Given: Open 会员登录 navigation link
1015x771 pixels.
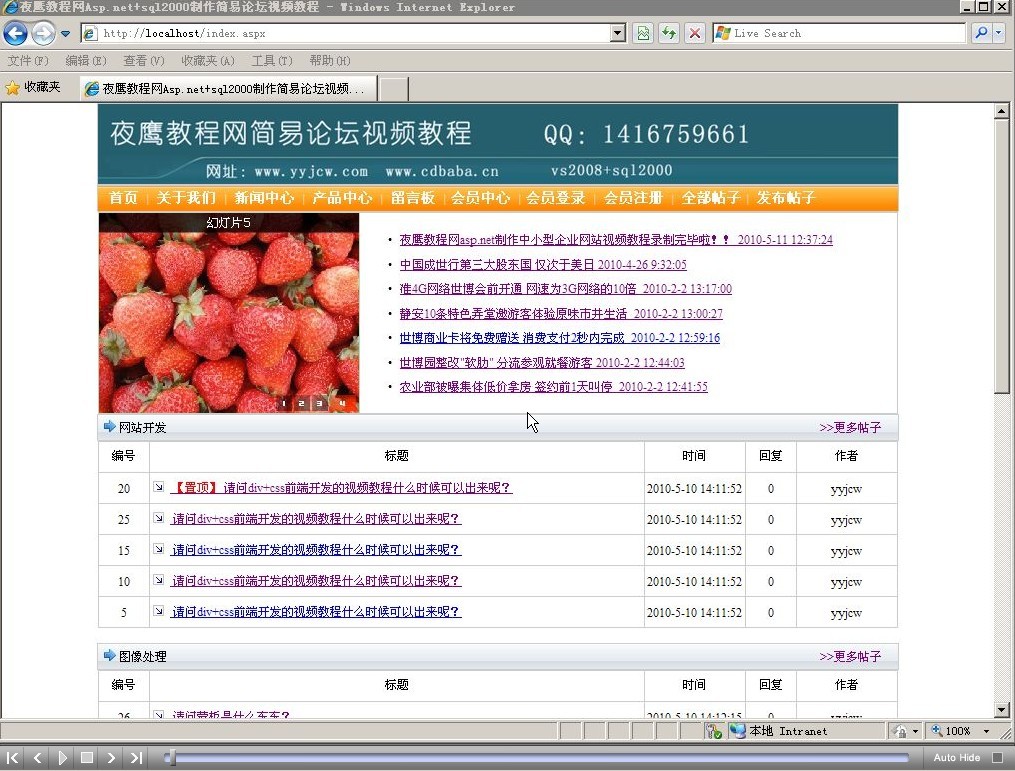Looking at the screenshot, I should pyautogui.click(x=555, y=197).
